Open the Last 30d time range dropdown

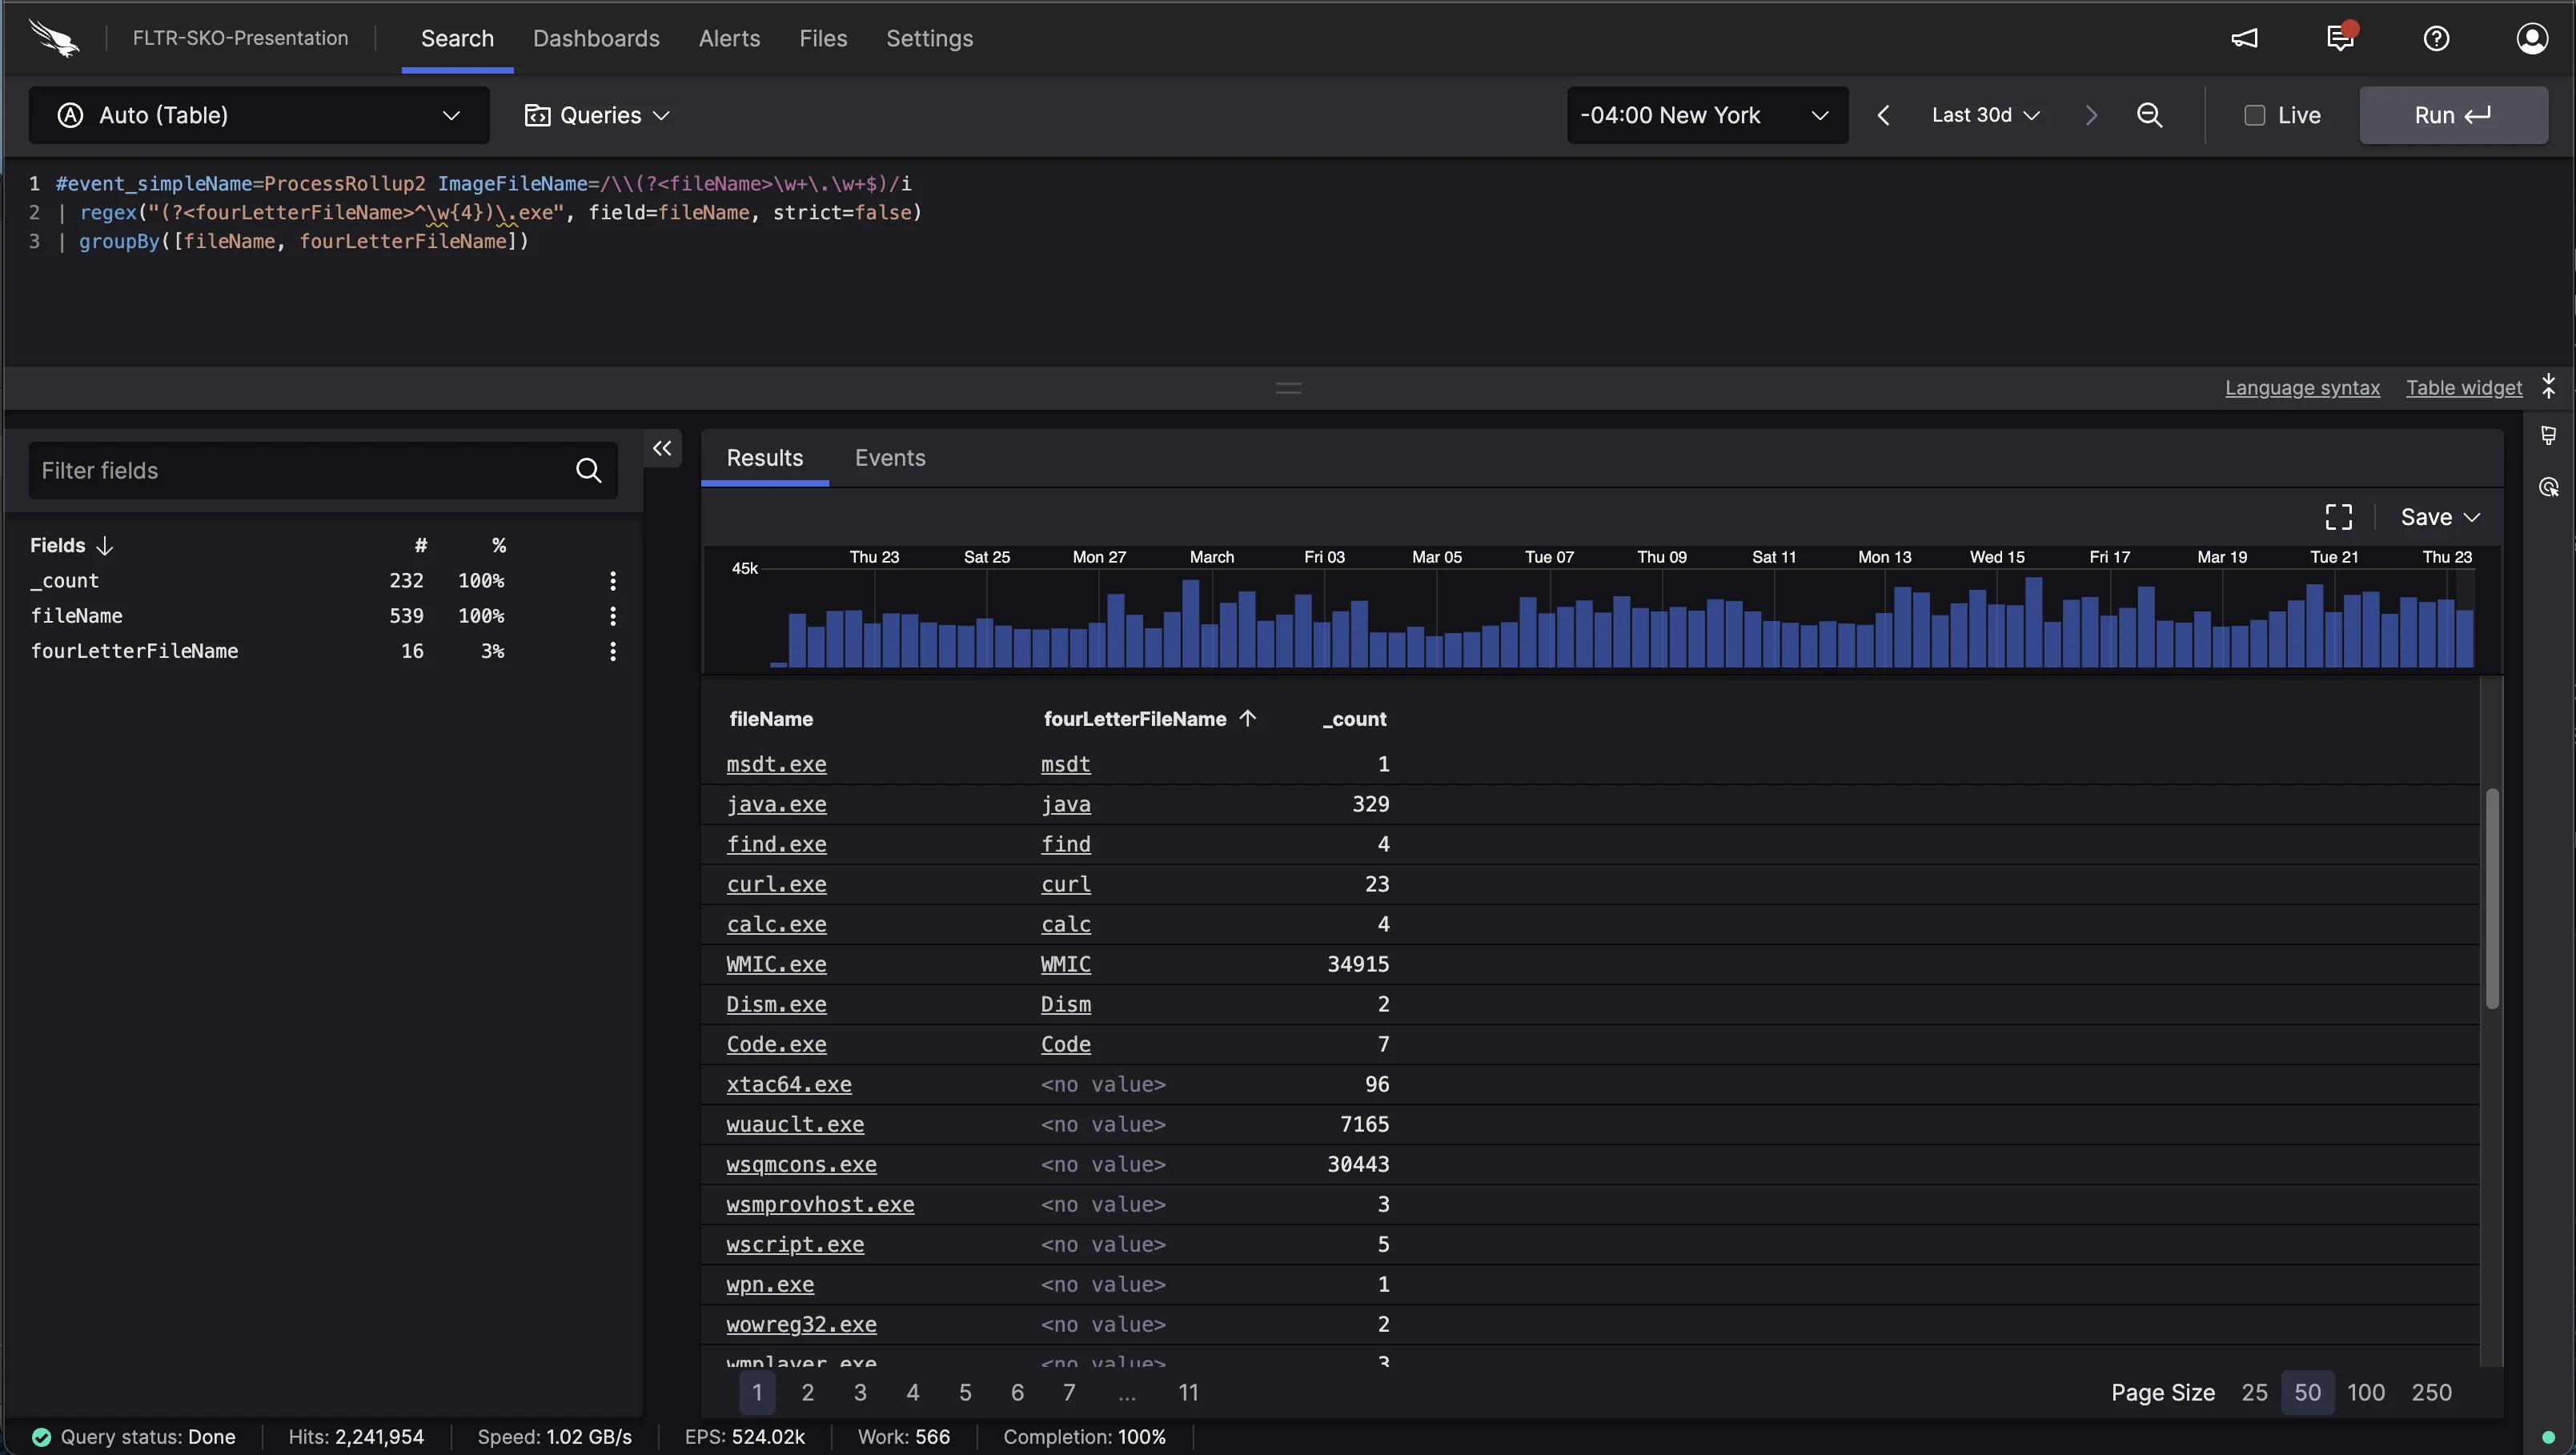(1985, 115)
